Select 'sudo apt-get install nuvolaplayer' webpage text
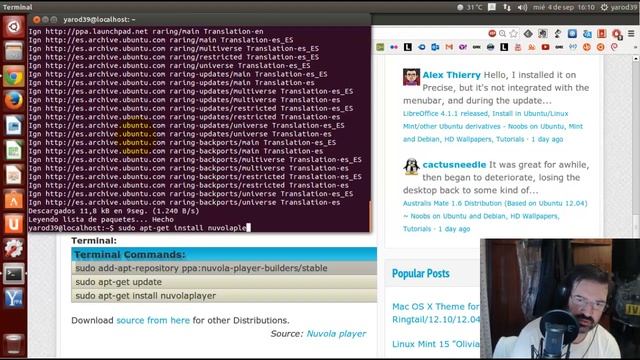640x360 pixels. click(x=145, y=296)
